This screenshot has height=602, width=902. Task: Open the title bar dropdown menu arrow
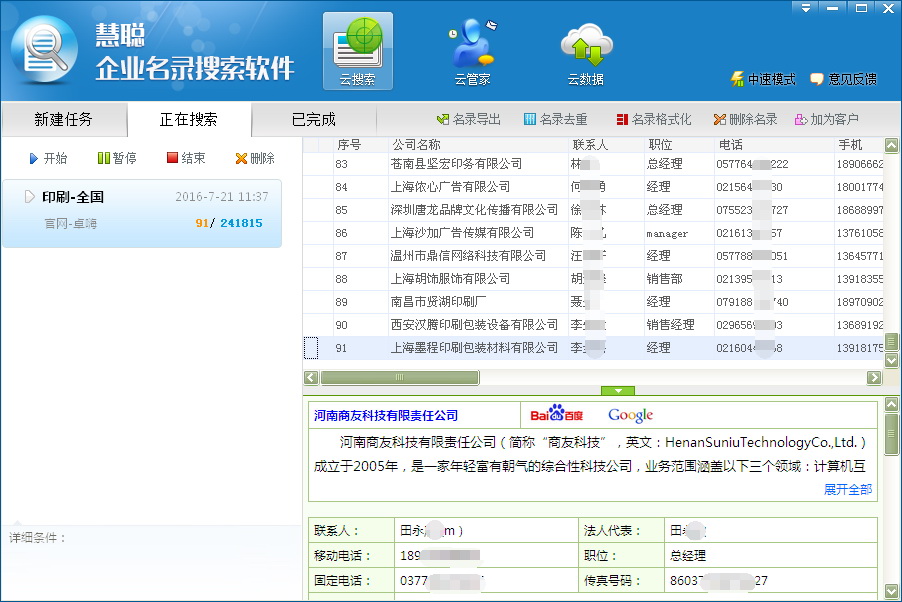805,7
